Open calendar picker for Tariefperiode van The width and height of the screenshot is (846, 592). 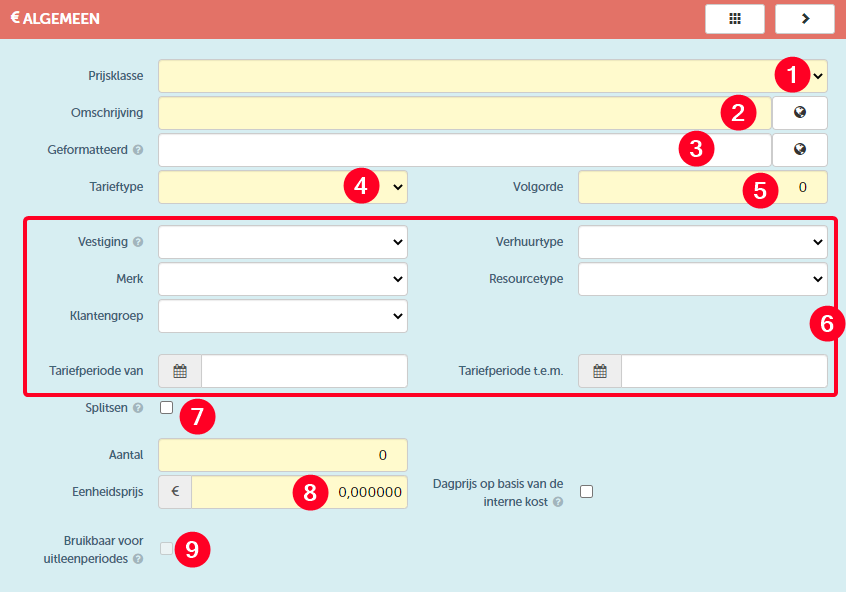[x=180, y=371]
